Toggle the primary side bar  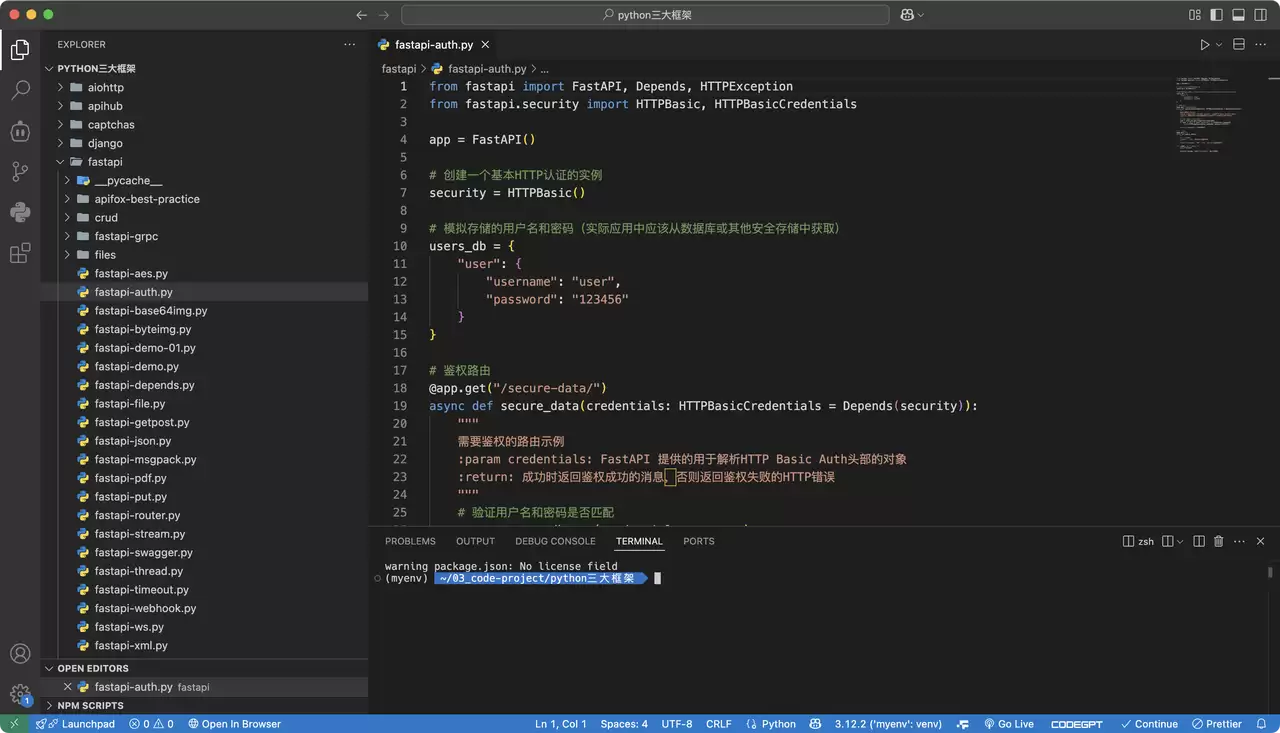[x=1216, y=15]
